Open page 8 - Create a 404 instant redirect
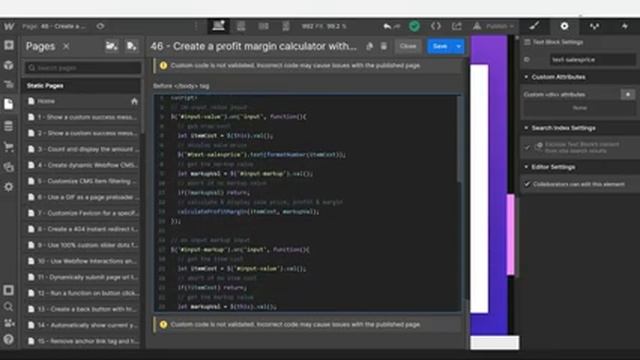 tap(83, 229)
